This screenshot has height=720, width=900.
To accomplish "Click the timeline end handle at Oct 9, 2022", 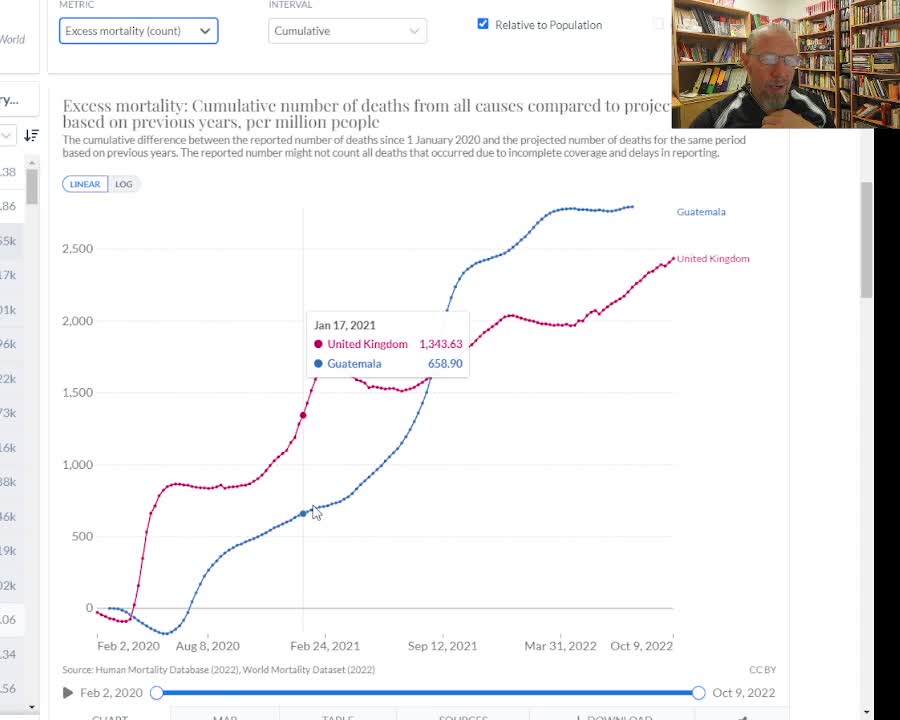I will click(698, 693).
